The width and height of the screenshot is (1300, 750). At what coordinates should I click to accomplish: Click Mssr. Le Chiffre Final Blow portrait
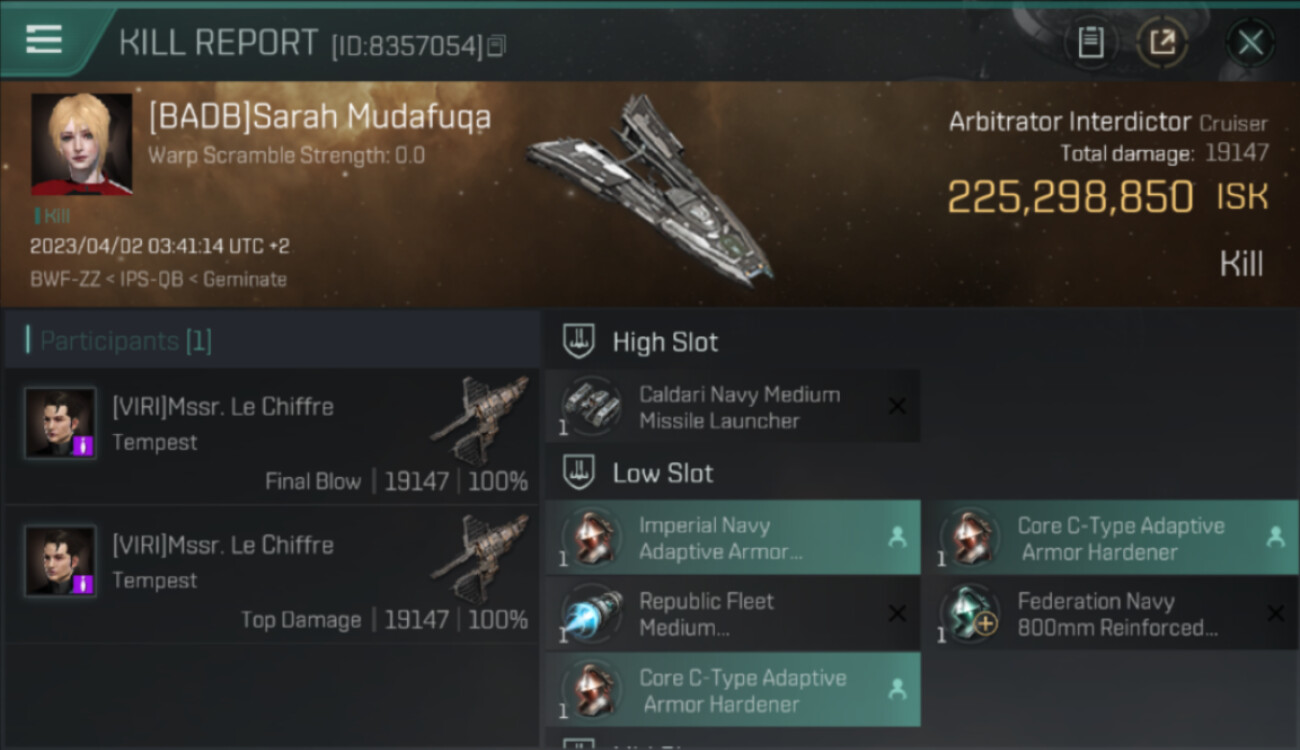61,423
